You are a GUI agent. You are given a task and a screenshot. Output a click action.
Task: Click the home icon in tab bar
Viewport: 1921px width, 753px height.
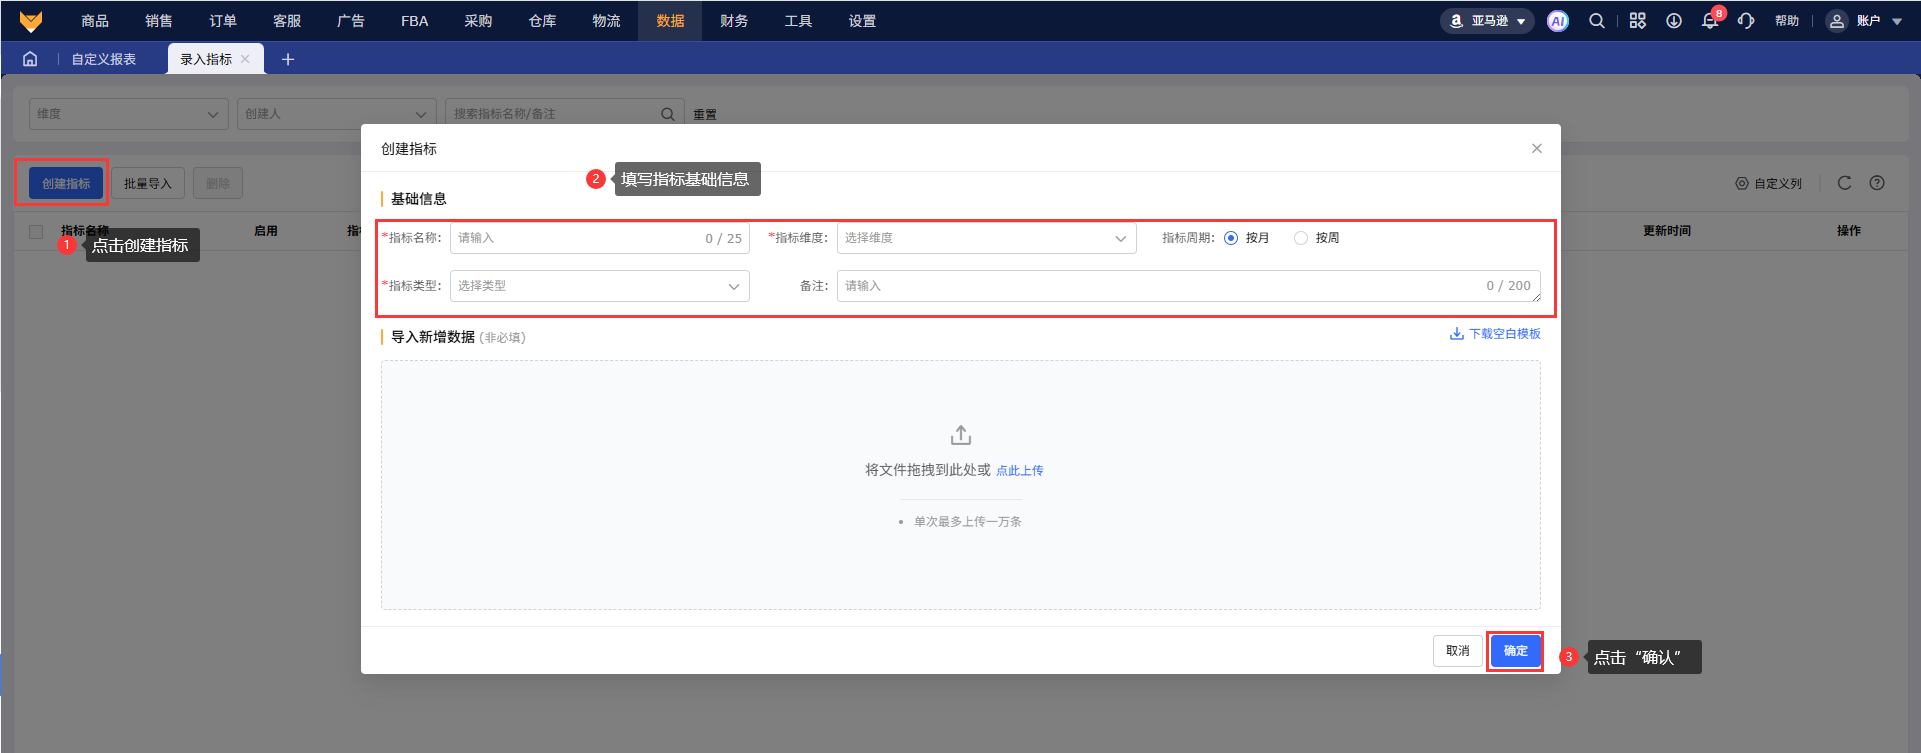pyautogui.click(x=30, y=59)
